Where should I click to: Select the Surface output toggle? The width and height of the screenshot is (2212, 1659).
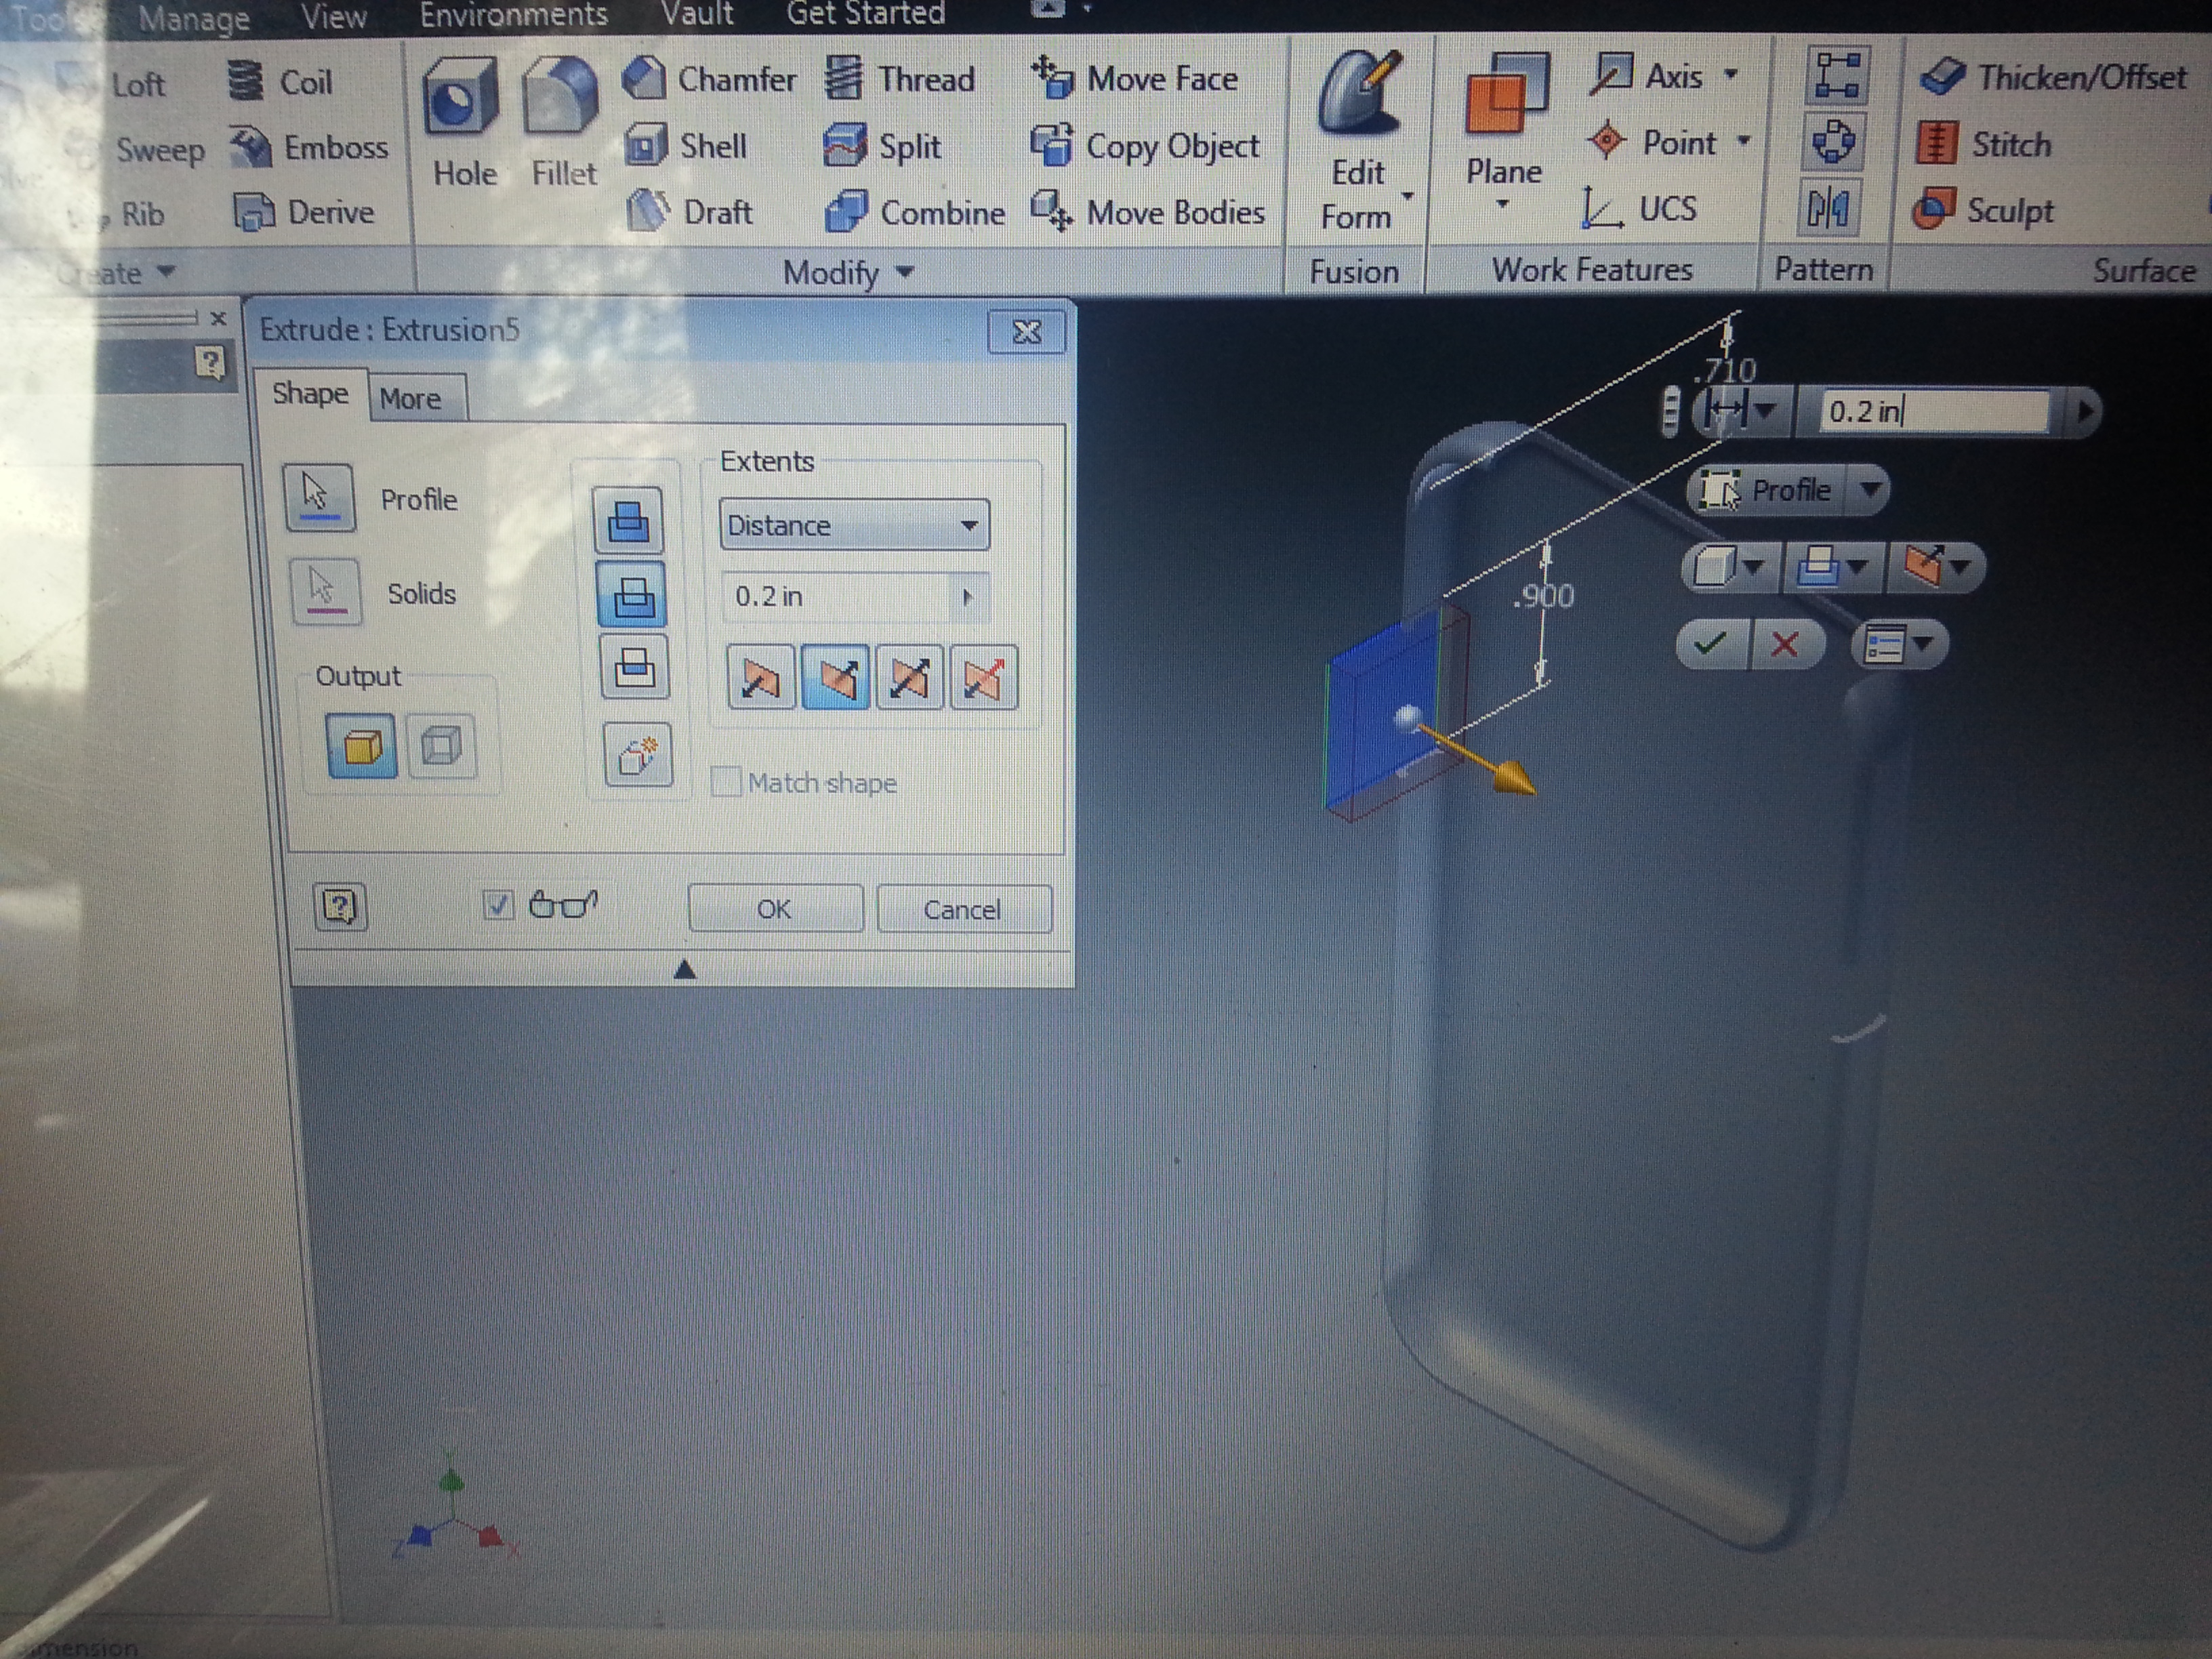[441, 746]
